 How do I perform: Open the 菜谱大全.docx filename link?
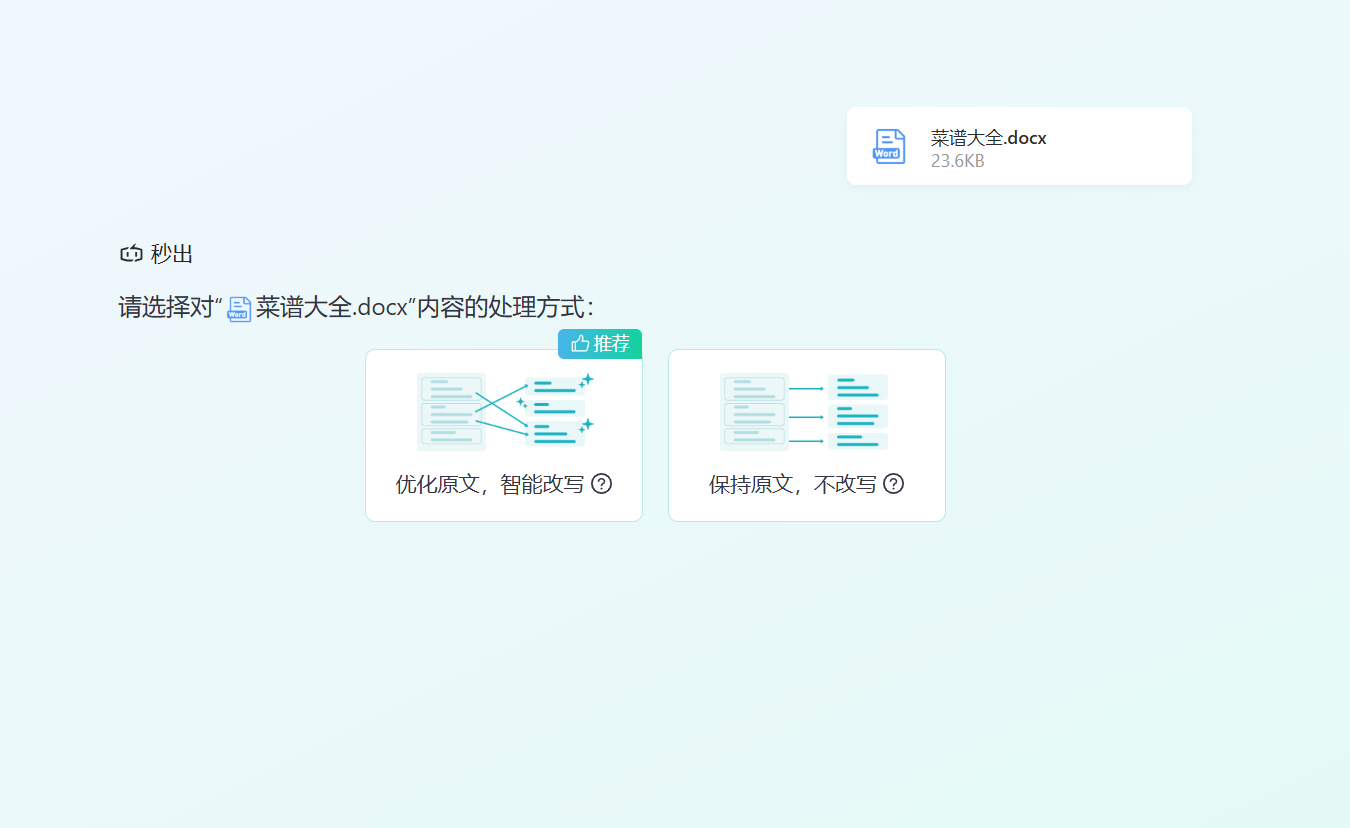pos(989,137)
